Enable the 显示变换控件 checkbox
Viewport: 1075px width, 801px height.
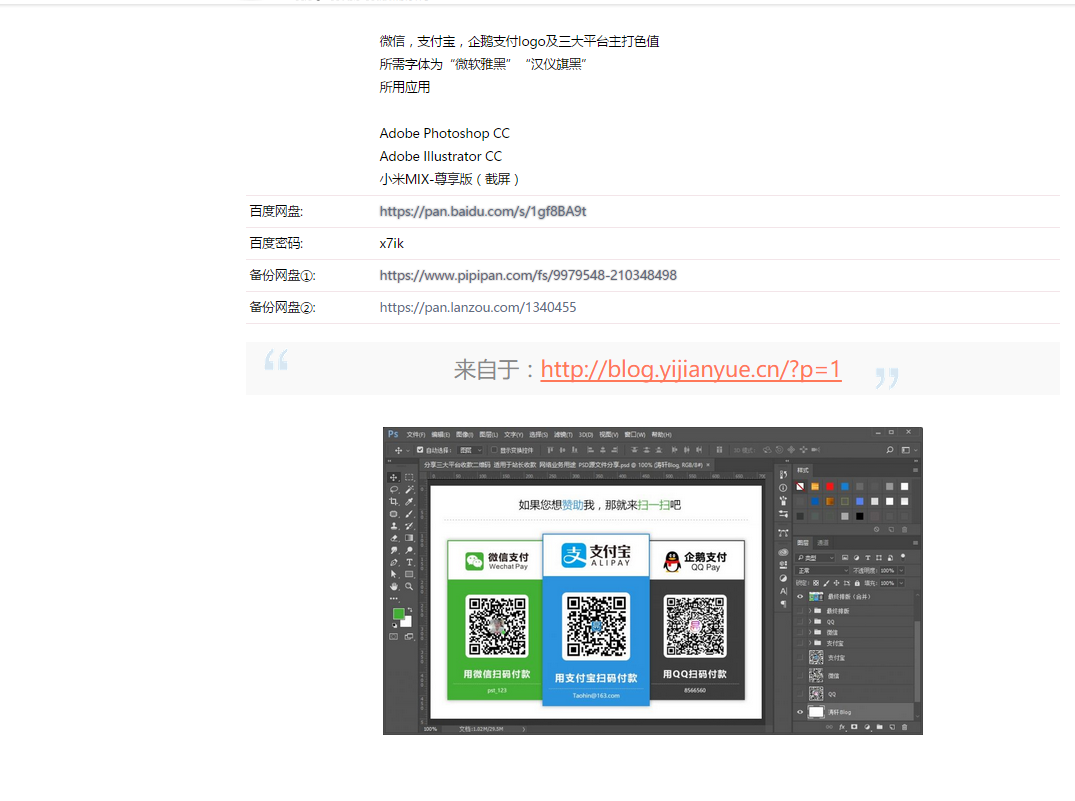(494, 450)
